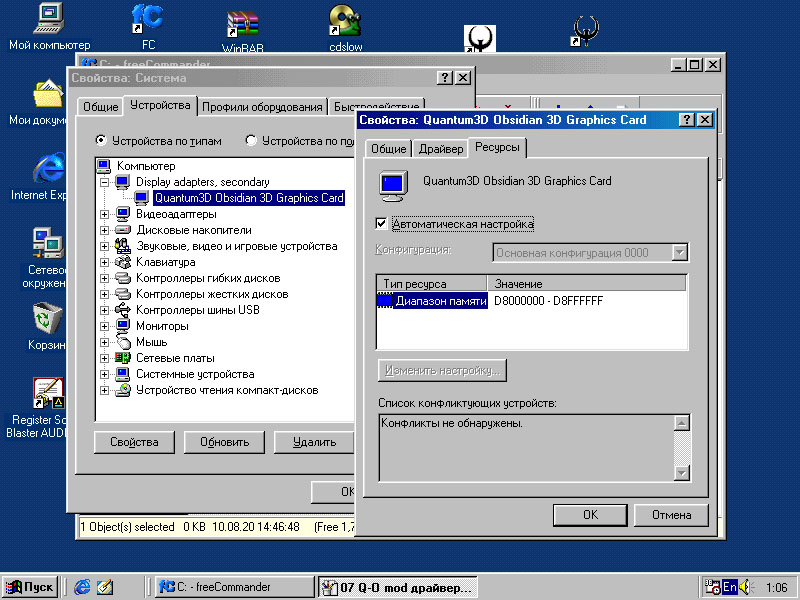Switch to freeCommander taskbar button
The height and width of the screenshot is (600, 800).
click(x=235, y=587)
